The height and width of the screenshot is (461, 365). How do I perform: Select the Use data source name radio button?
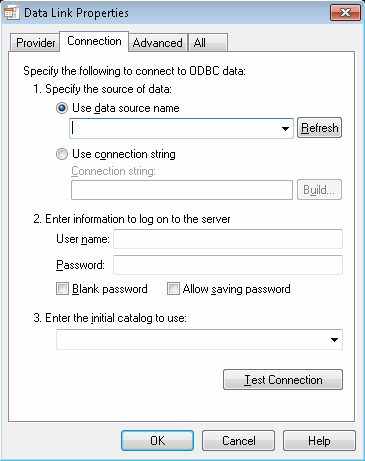pos(62,108)
